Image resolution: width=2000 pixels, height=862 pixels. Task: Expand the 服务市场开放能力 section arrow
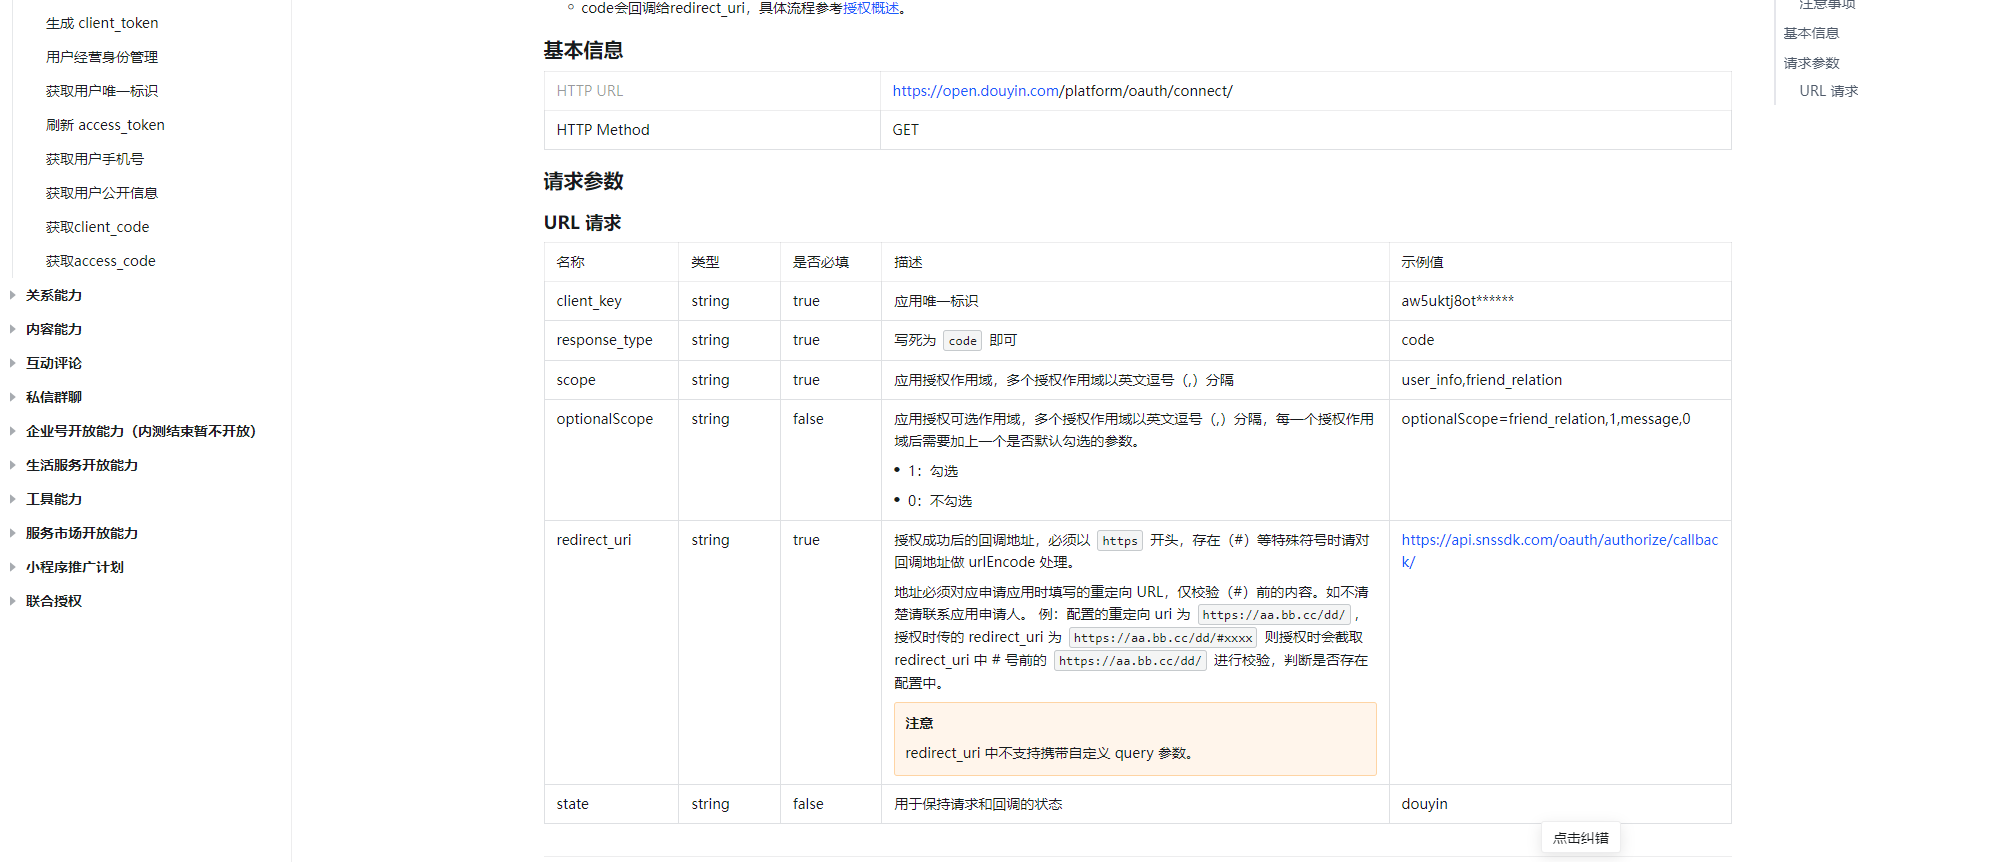point(12,533)
